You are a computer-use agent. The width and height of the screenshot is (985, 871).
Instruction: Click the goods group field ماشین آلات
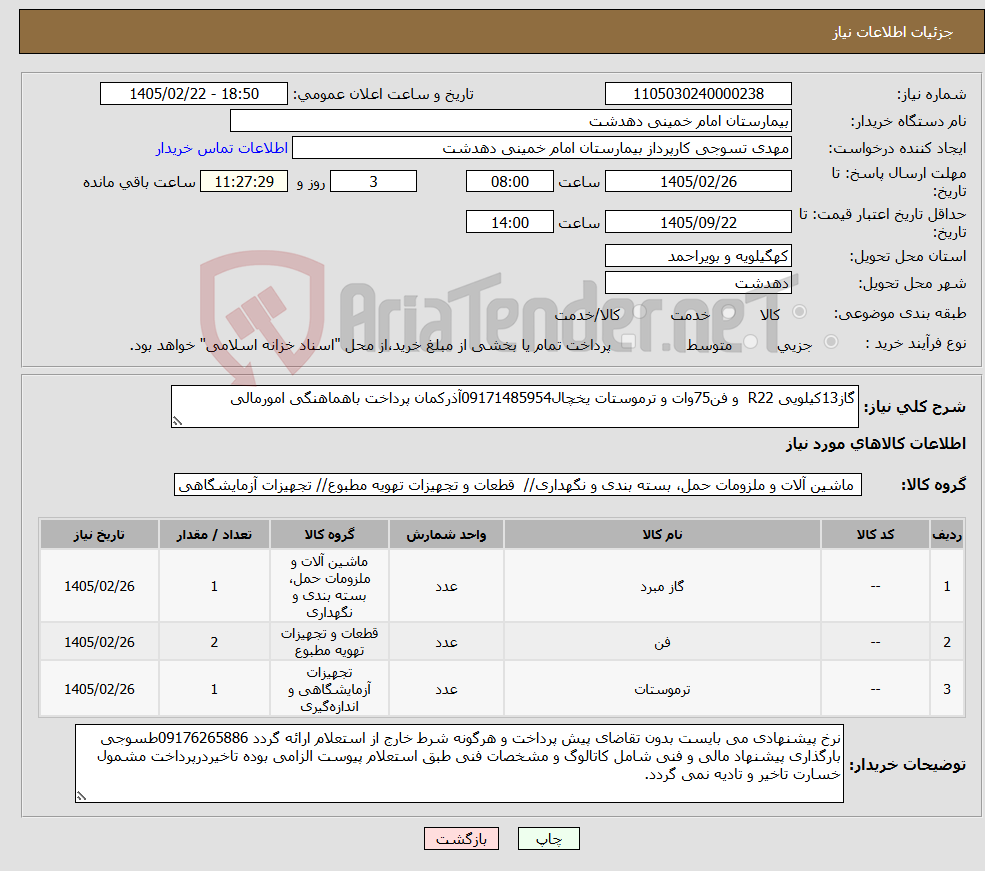pyautogui.click(x=518, y=485)
